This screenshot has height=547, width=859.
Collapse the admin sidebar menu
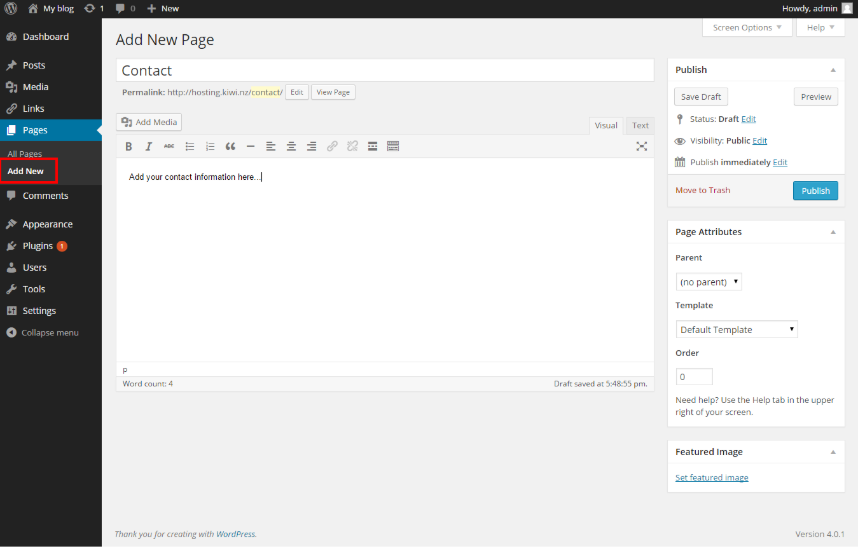pyautogui.click(x=43, y=333)
